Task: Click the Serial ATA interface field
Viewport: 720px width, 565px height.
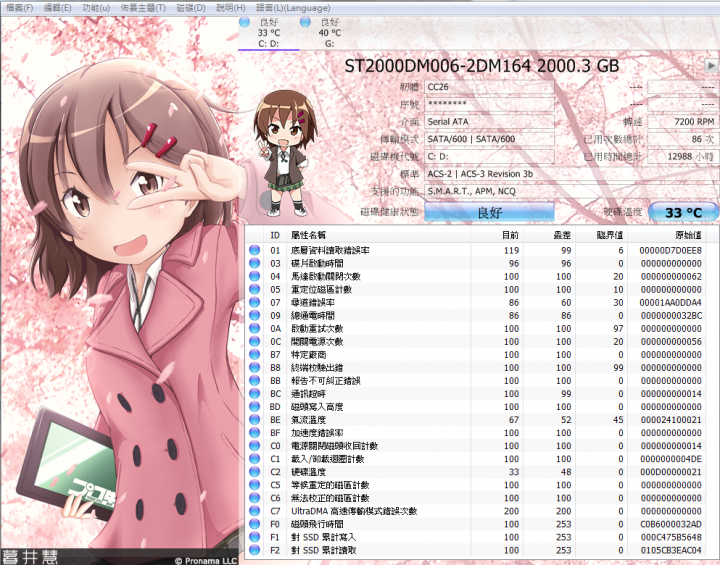Action: pos(489,122)
